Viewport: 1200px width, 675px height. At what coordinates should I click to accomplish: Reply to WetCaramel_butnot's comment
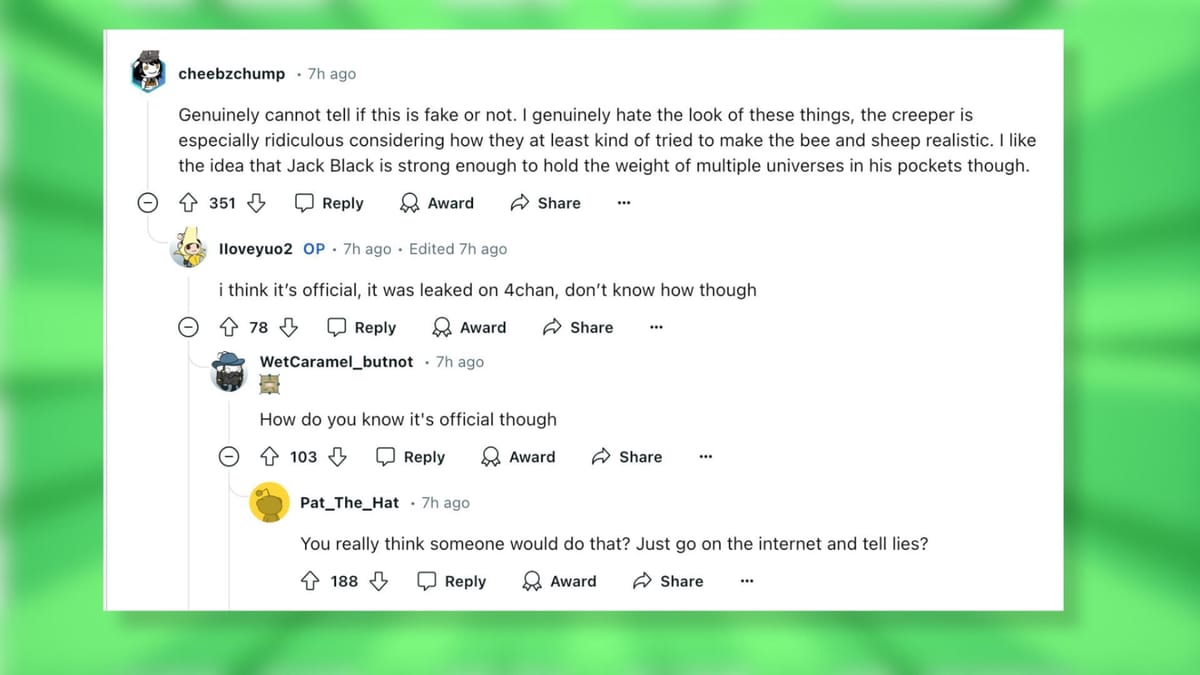tap(410, 457)
